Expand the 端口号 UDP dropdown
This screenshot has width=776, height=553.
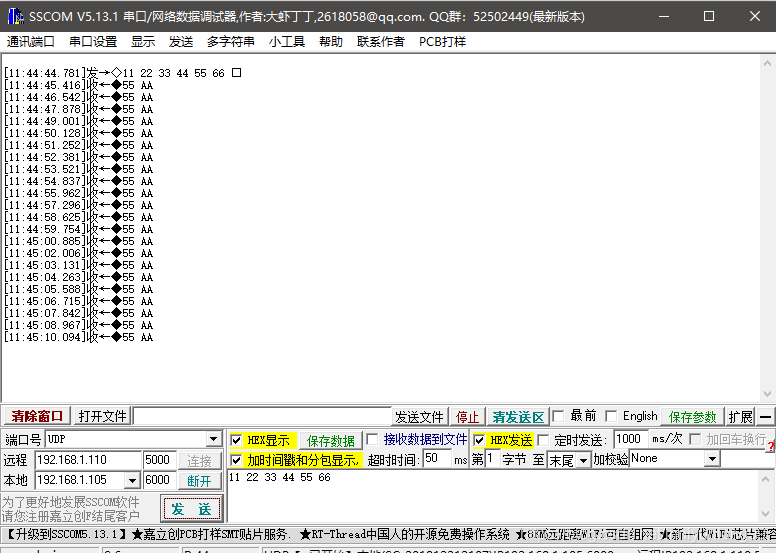(x=213, y=439)
